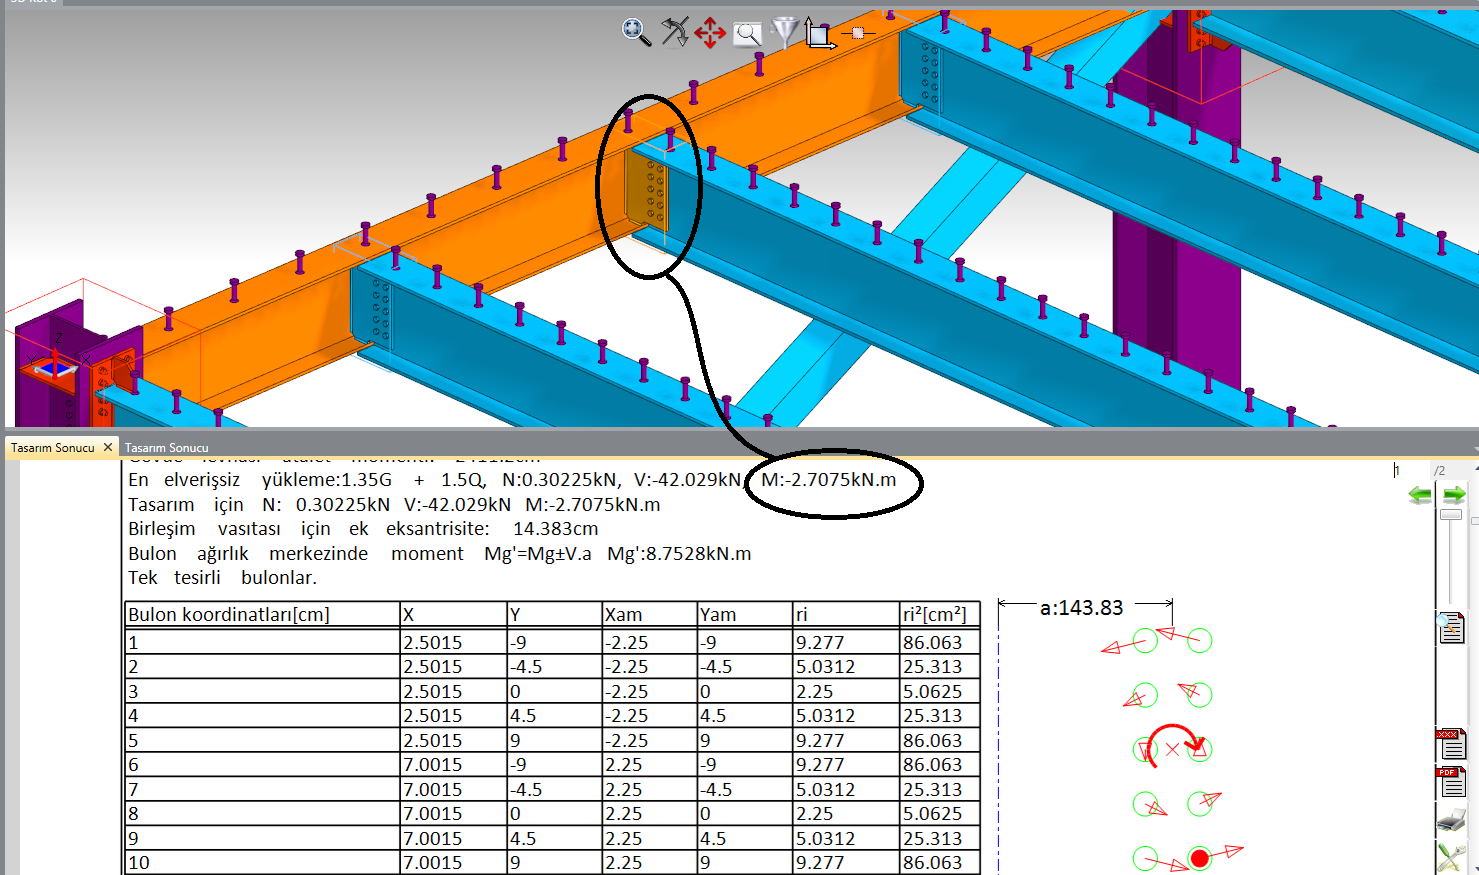This screenshot has width=1479, height=875.
Task: Switch to the second Tasarım Sonucu tab
Action: 167,448
